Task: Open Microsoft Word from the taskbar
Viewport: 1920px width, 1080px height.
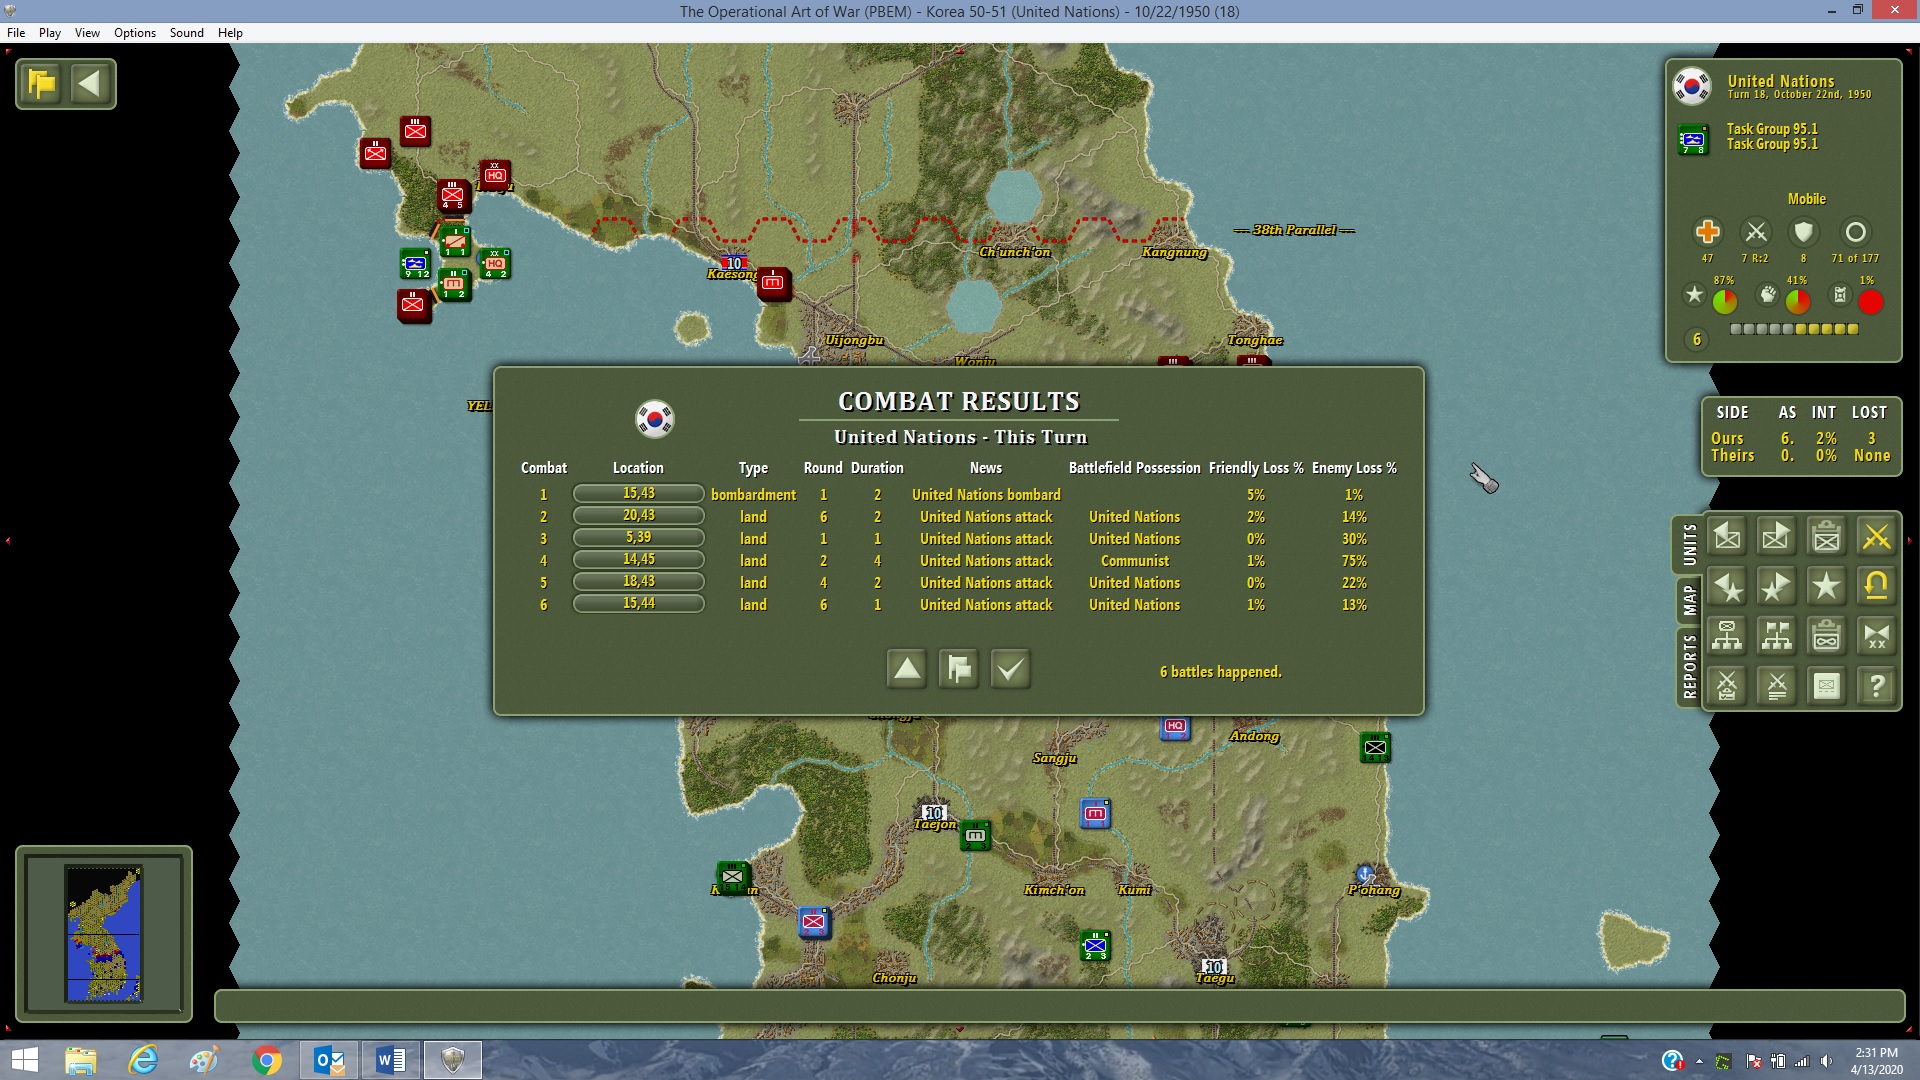Action: click(x=391, y=1060)
